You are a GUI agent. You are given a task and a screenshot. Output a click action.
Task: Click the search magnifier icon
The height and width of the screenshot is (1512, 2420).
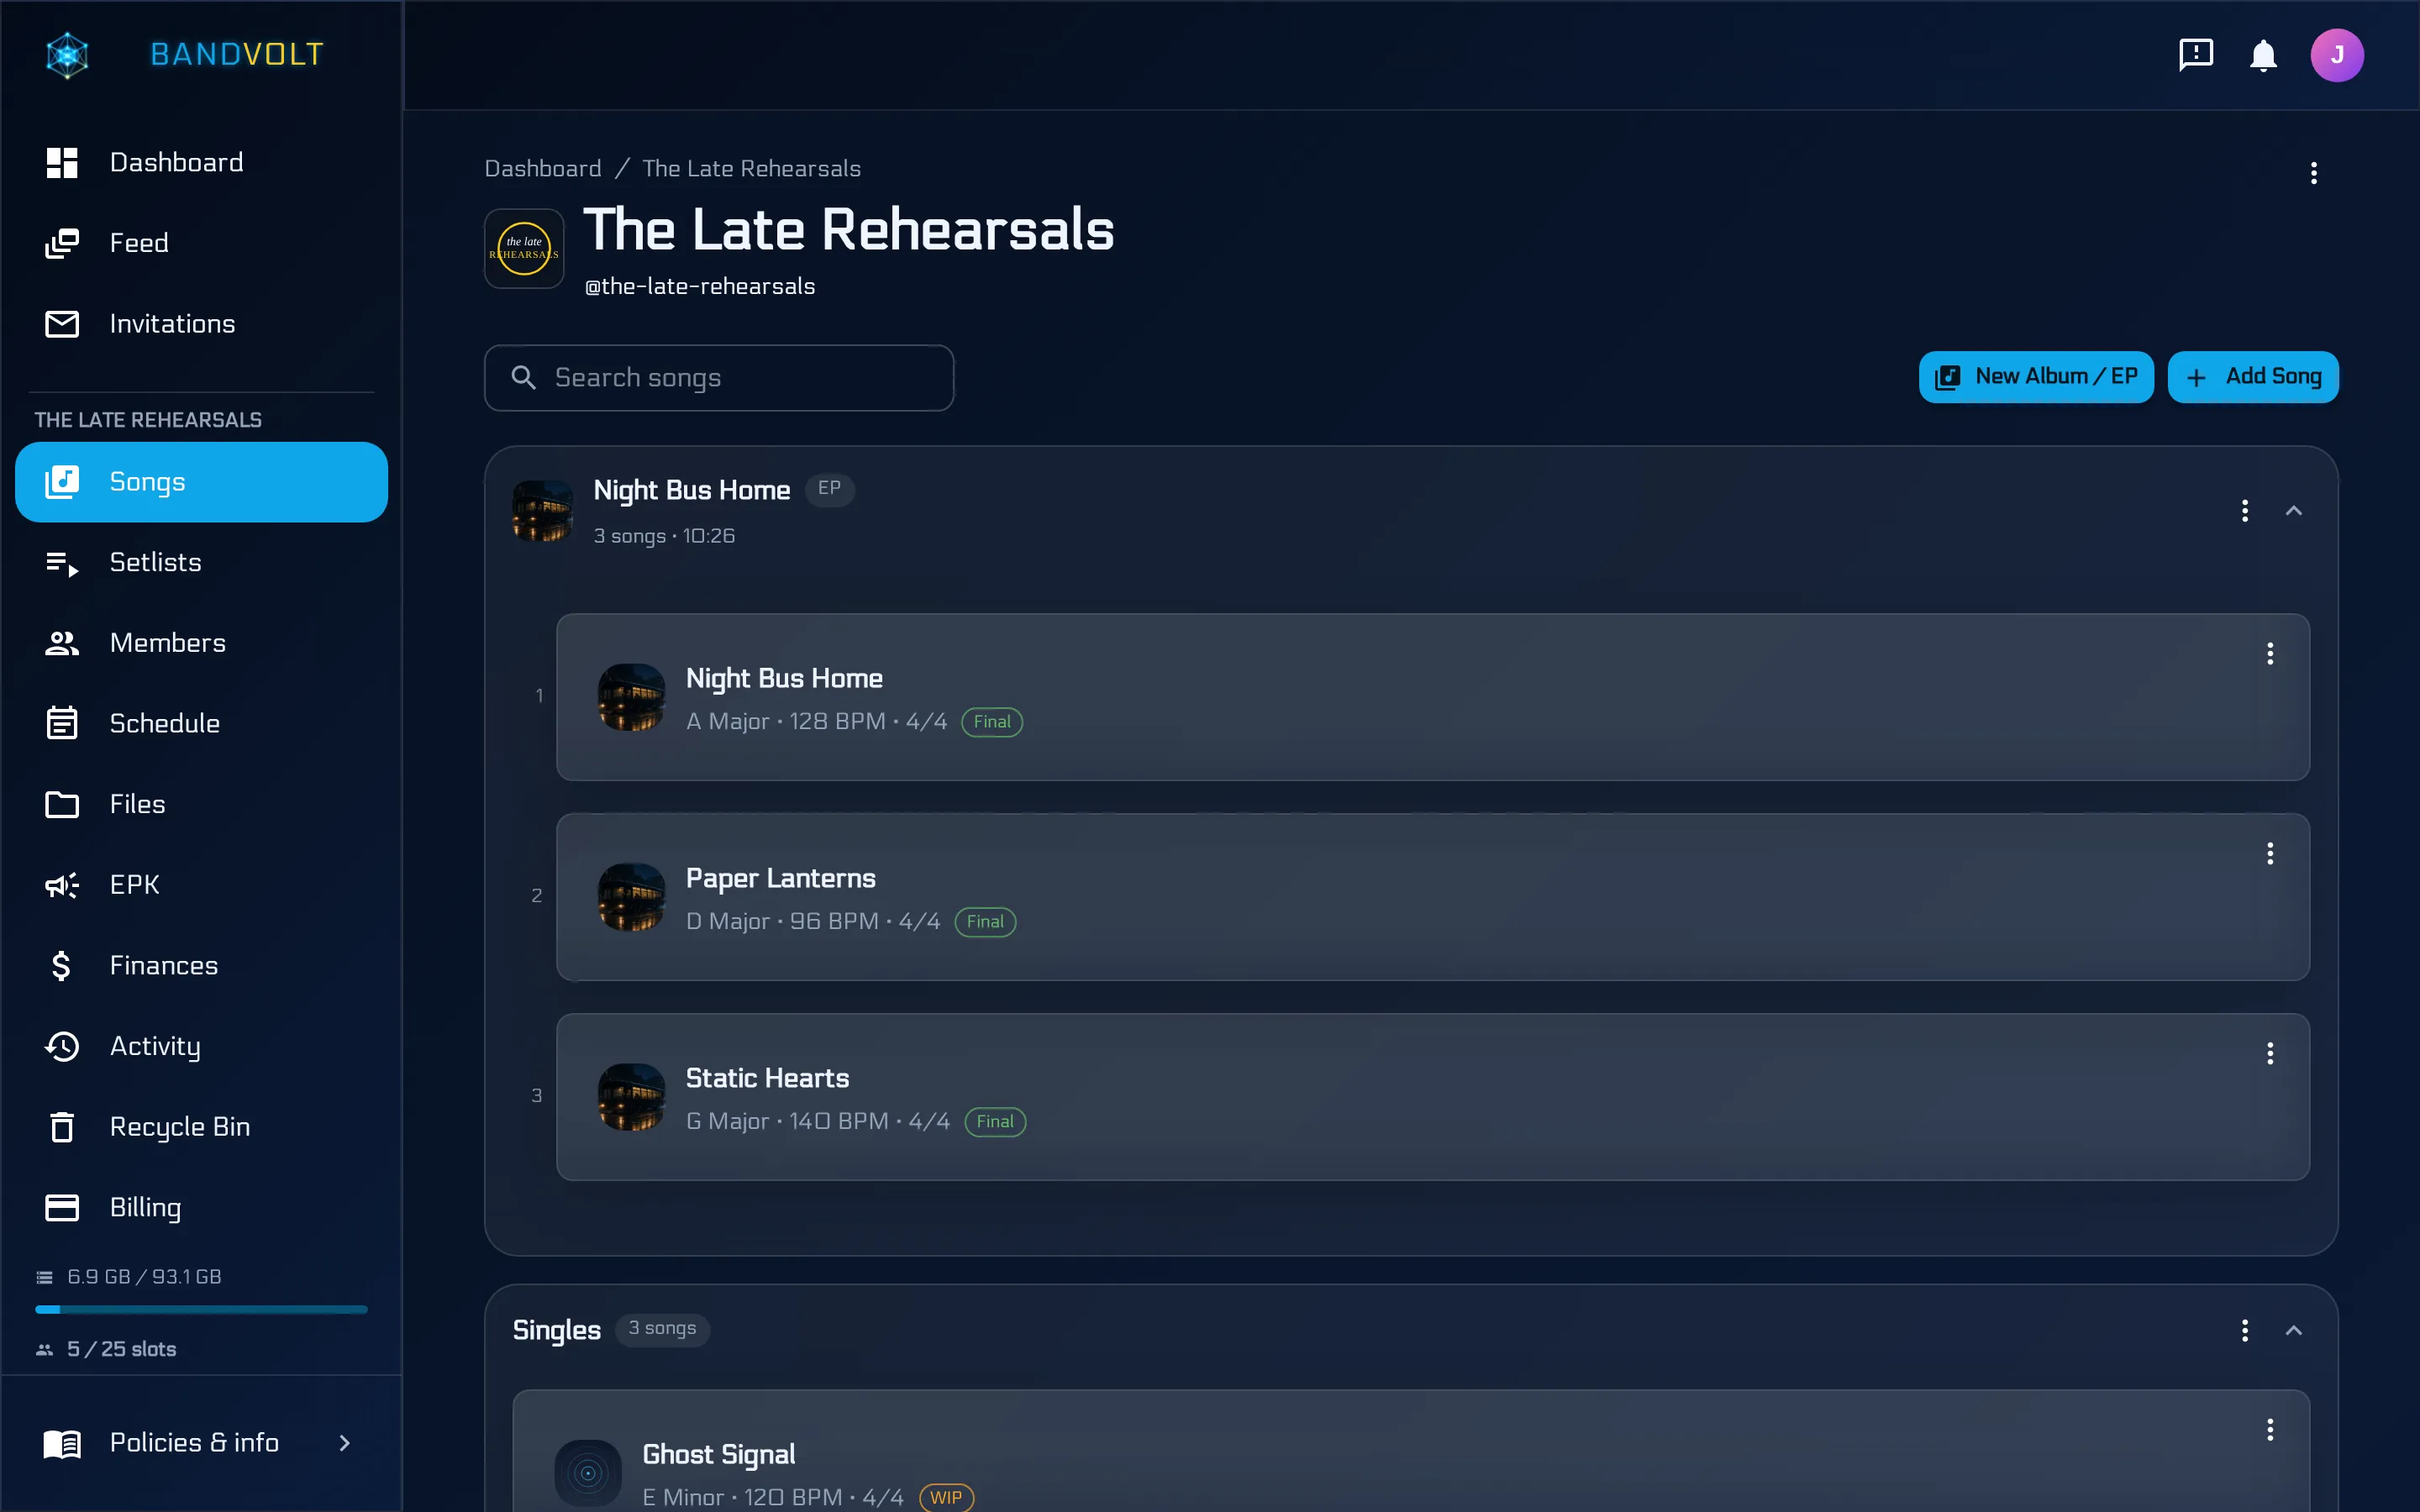[524, 377]
